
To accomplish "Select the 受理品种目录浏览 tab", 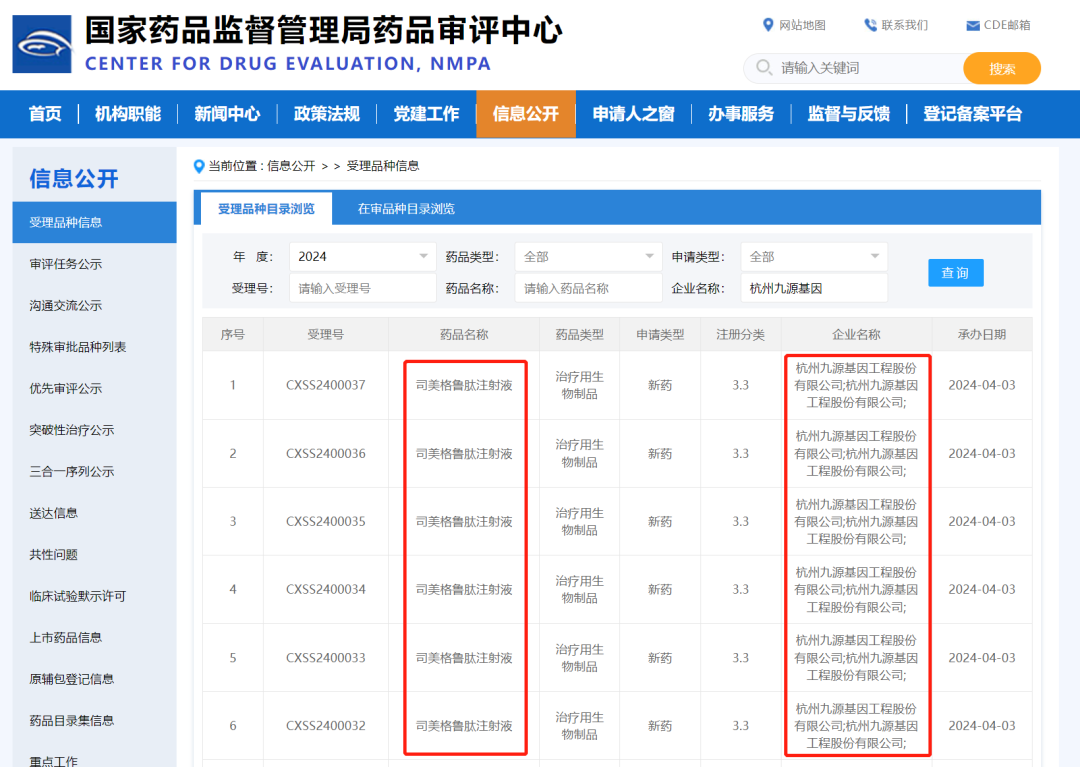I will tap(266, 209).
